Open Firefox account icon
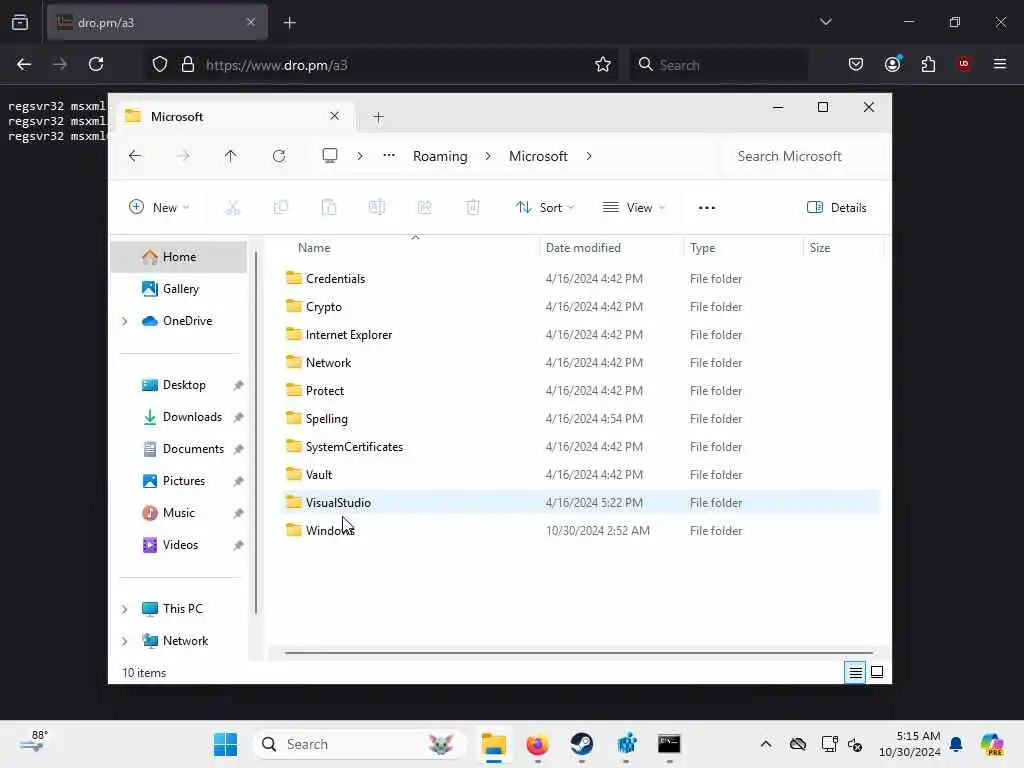1024x768 pixels. (893, 64)
